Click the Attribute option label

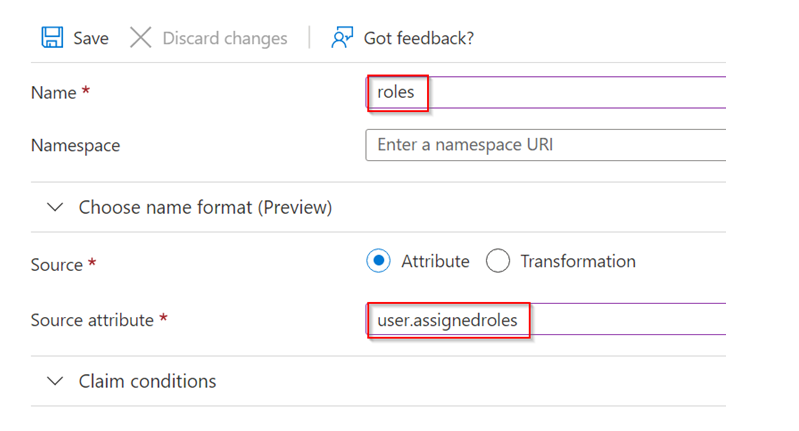pos(435,261)
